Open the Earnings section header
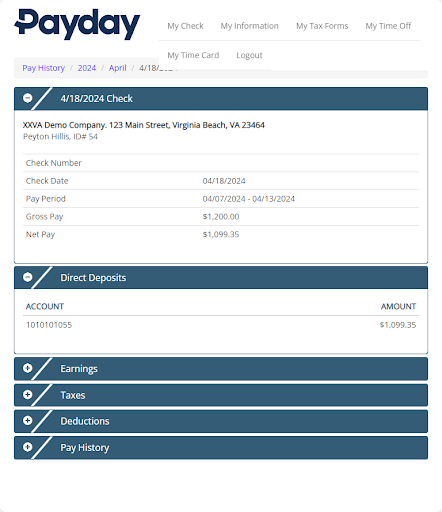This screenshot has width=442, height=512. [221, 369]
